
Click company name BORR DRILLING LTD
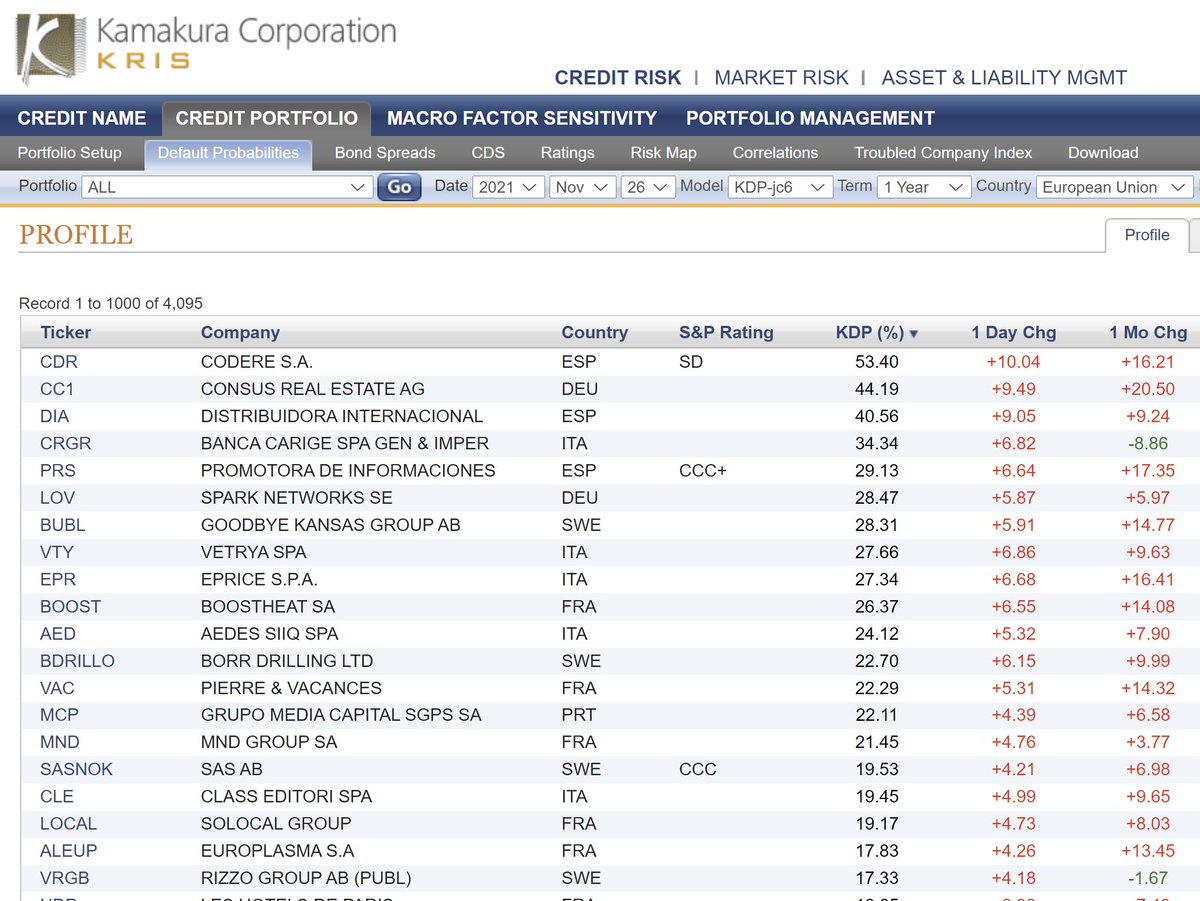(x=287, y=660)
